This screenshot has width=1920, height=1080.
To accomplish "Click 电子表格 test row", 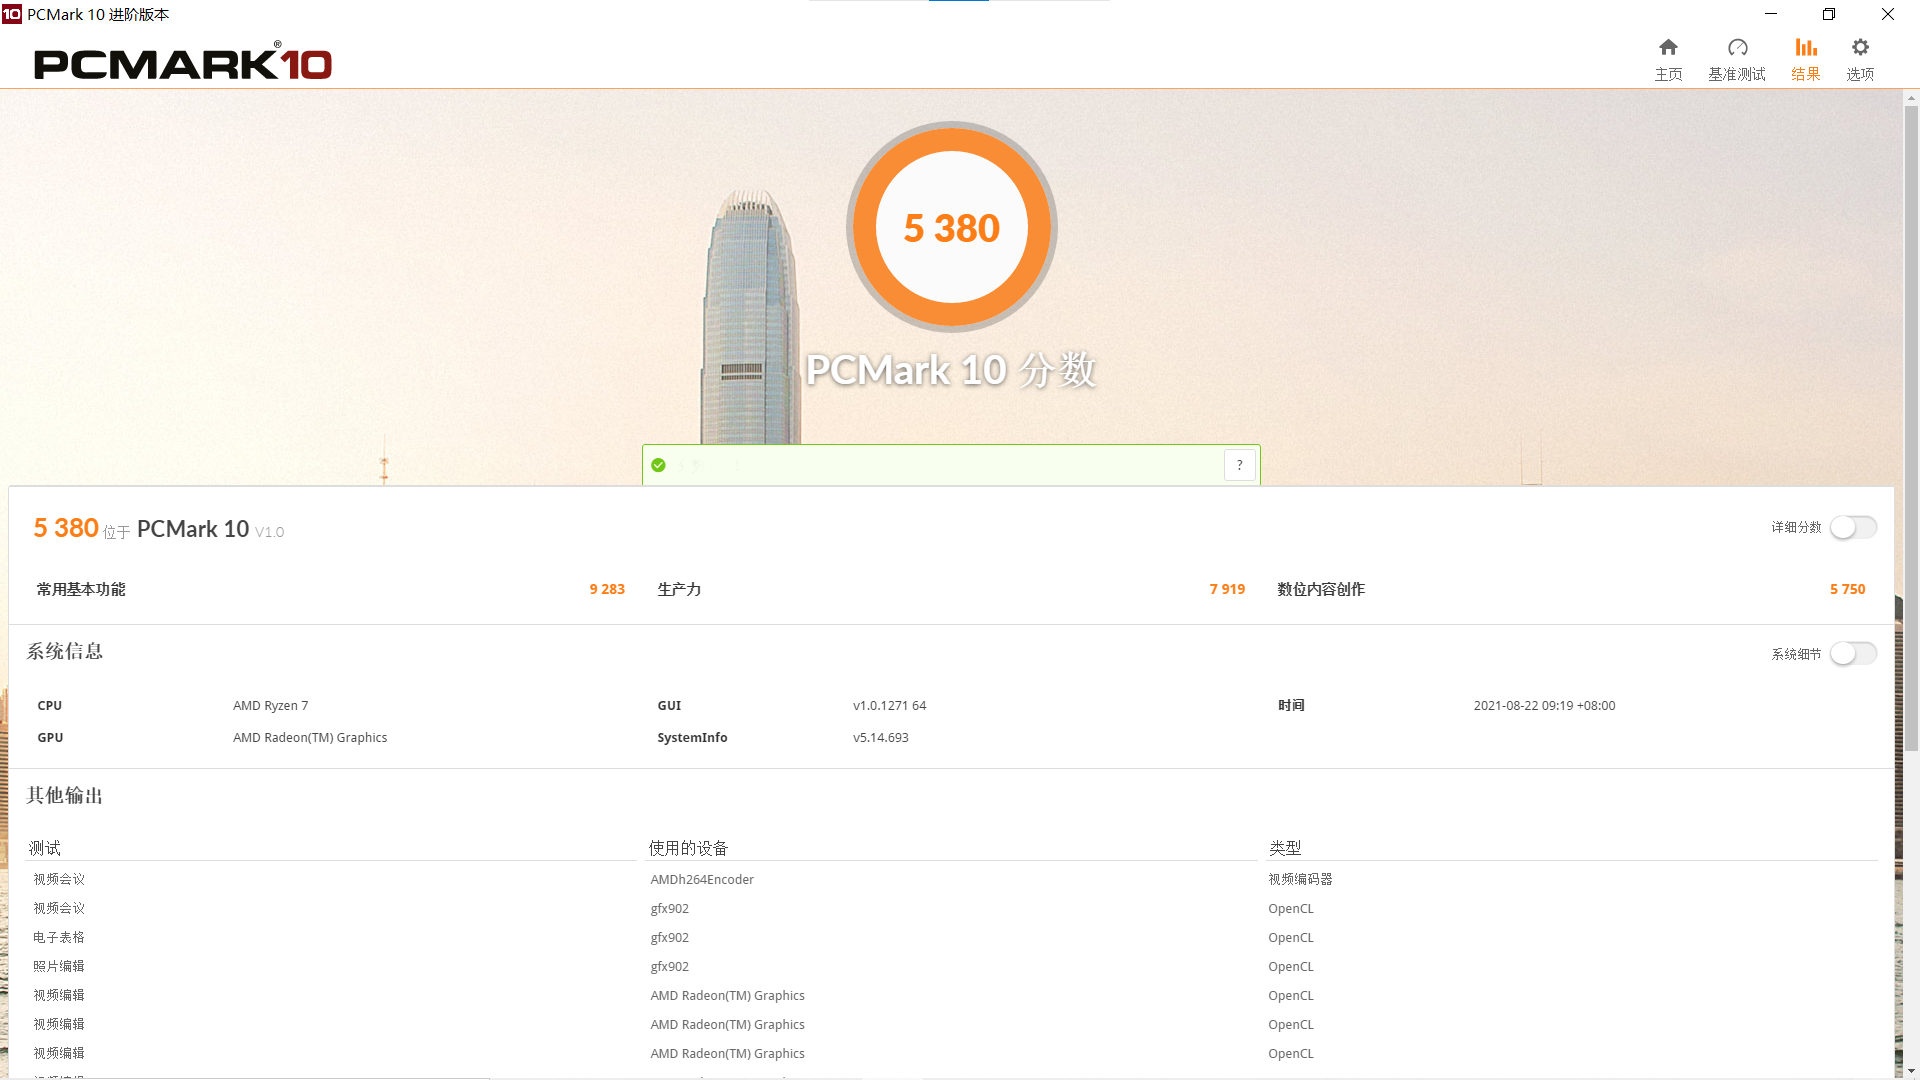I will 59,938.
